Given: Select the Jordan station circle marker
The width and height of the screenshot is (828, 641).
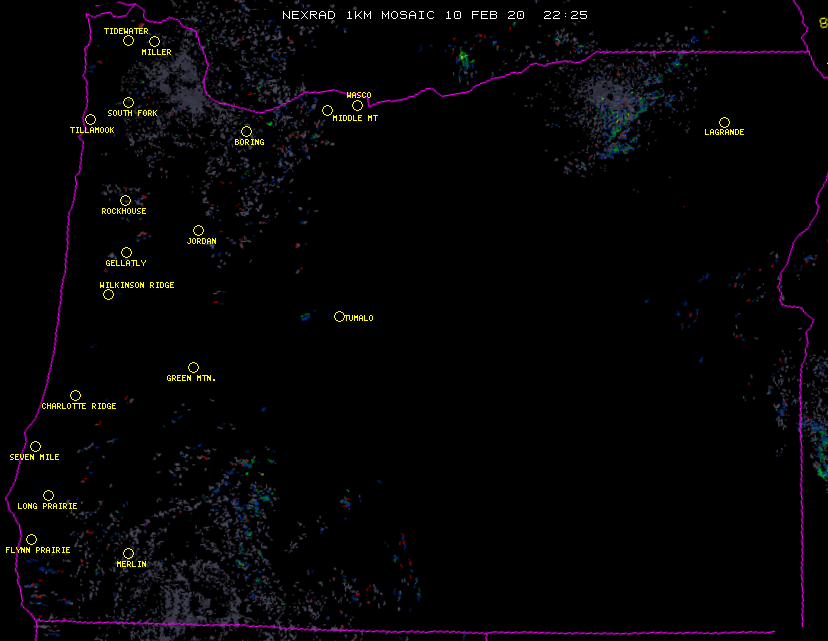Looking at the screenshot, I should [198, 231].
